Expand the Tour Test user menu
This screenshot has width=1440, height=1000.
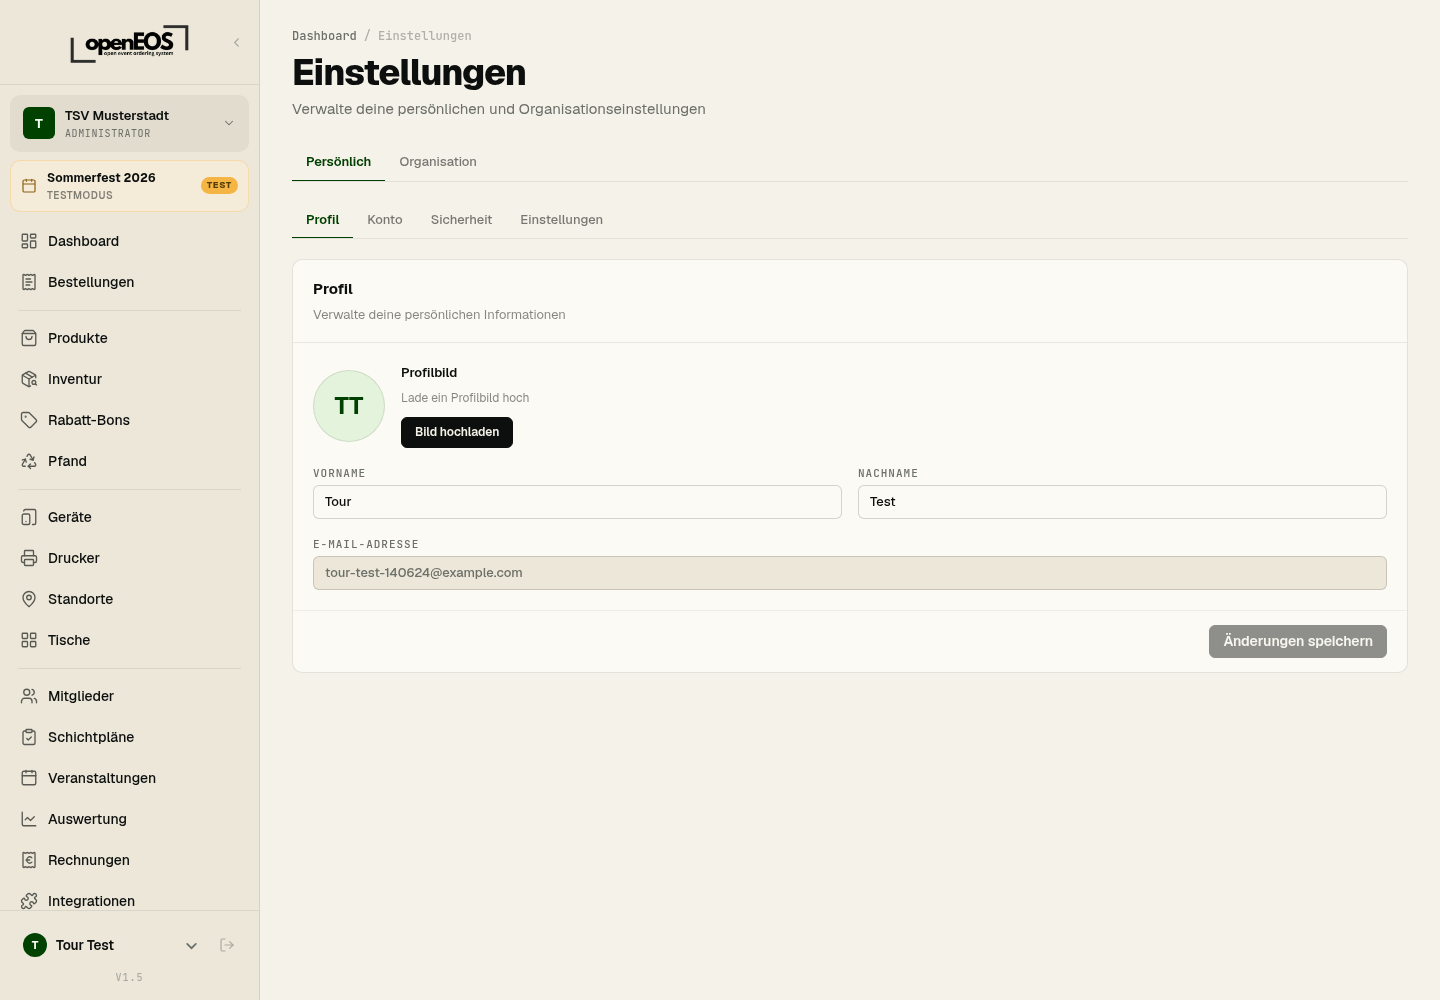tap(192, 945)
